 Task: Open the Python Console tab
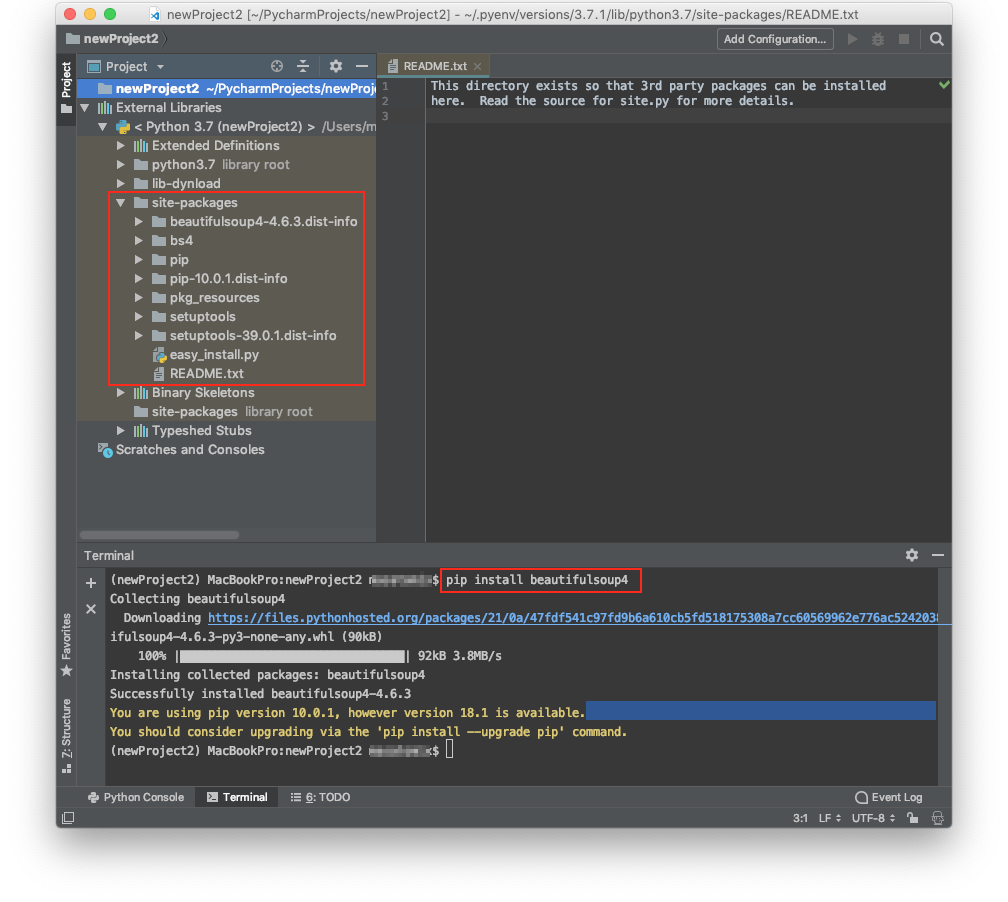[136, 797]
